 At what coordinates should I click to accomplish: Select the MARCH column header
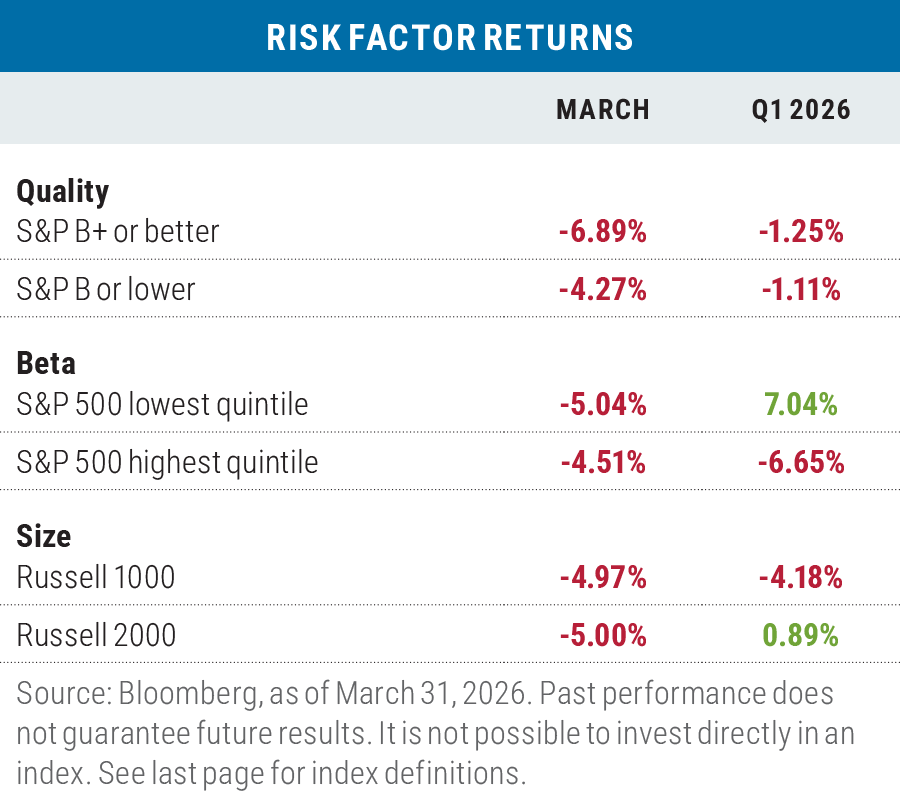pos(602,109)
